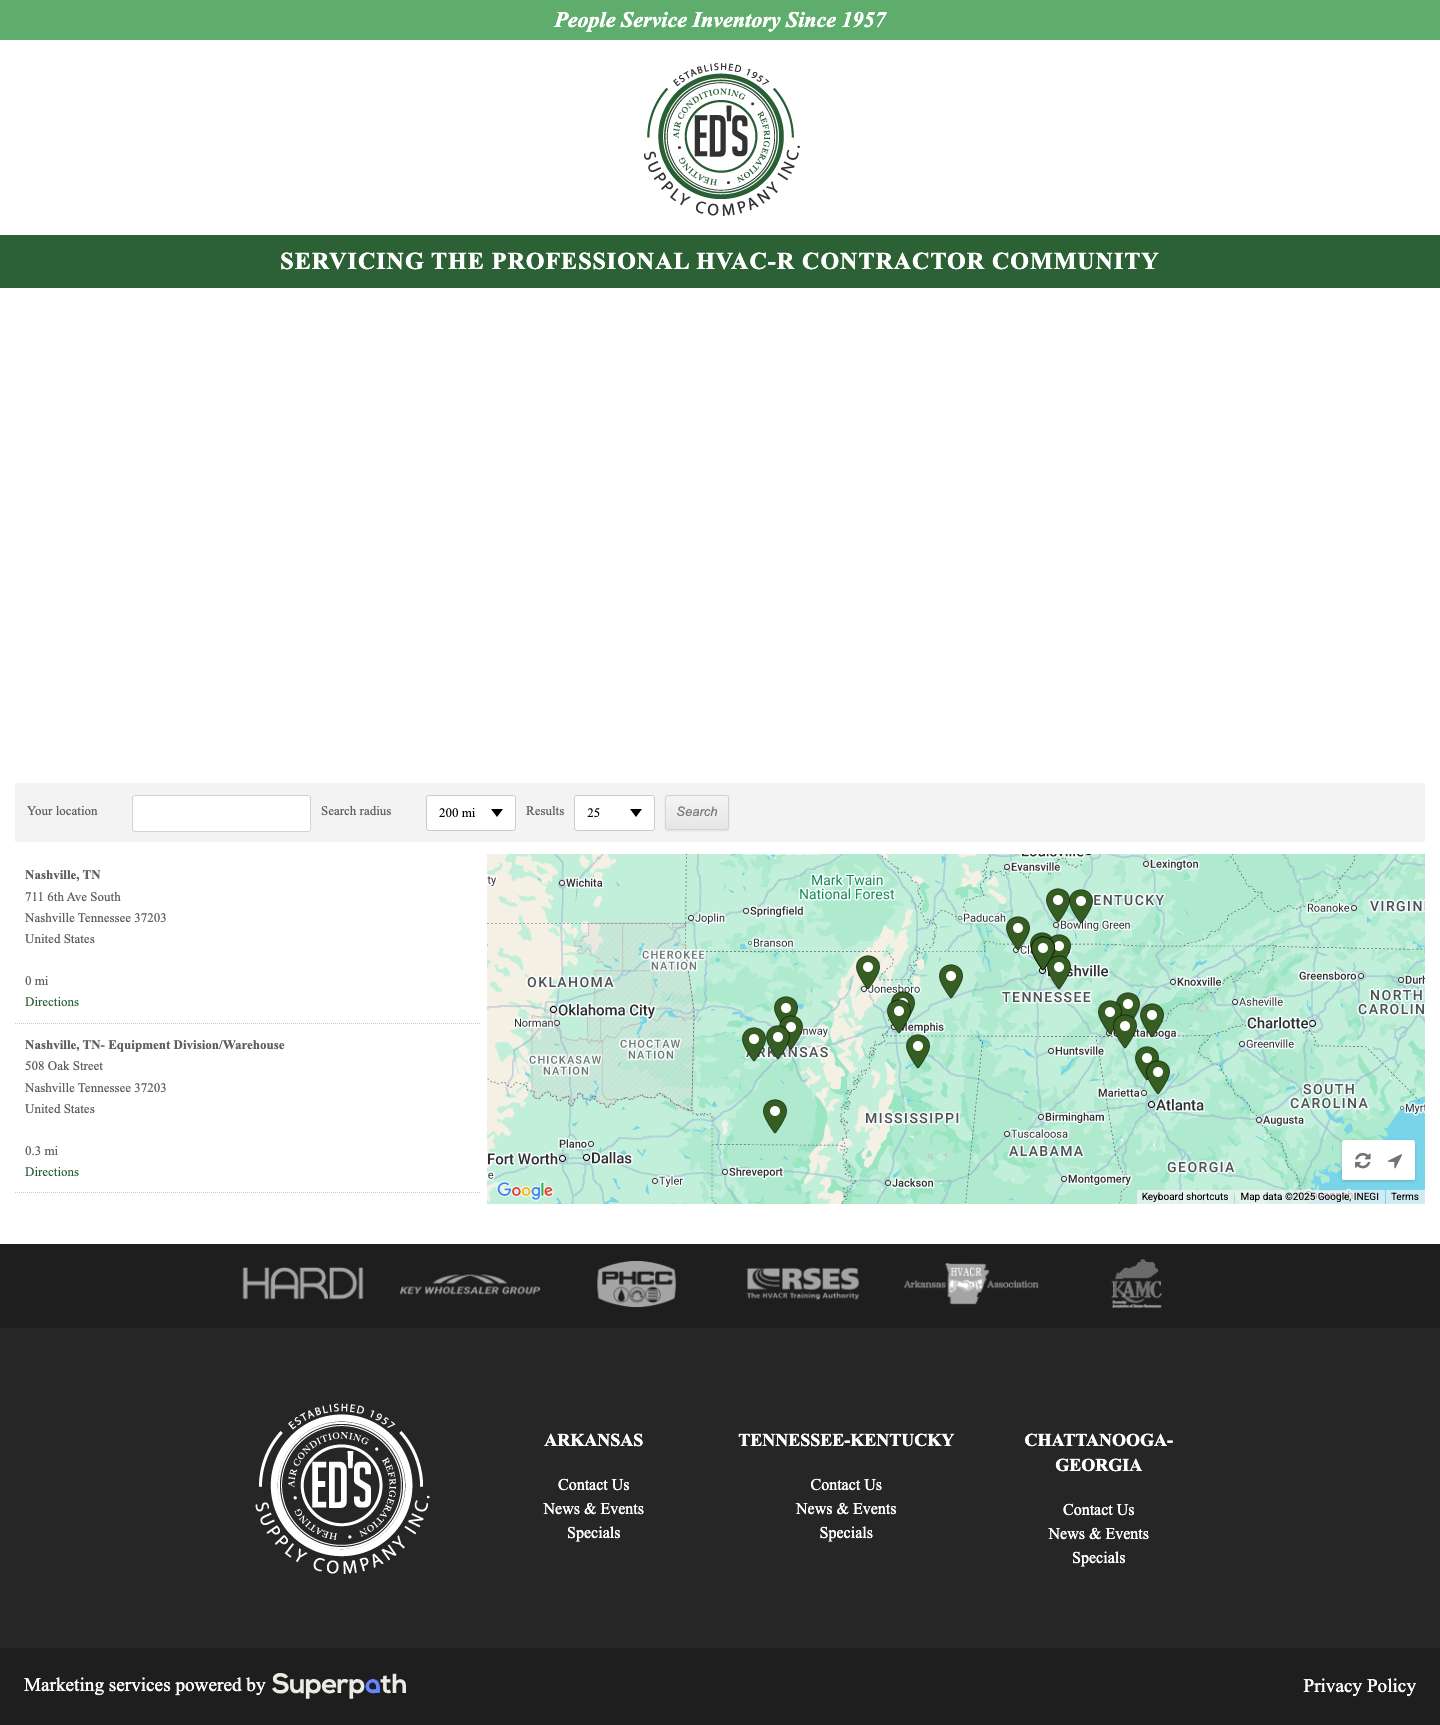
Task: Open the Key Wholesaler Group logo
Action: [470, 1285]
